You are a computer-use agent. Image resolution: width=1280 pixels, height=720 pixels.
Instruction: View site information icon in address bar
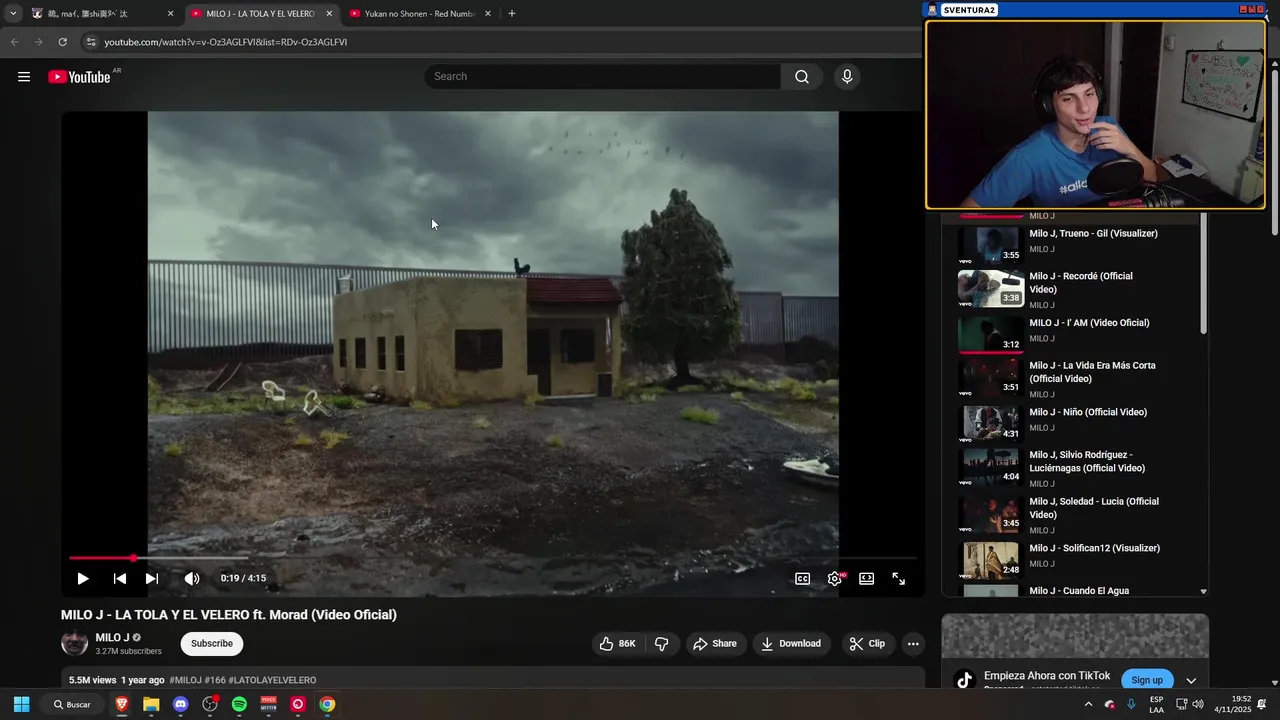[91, 42]
